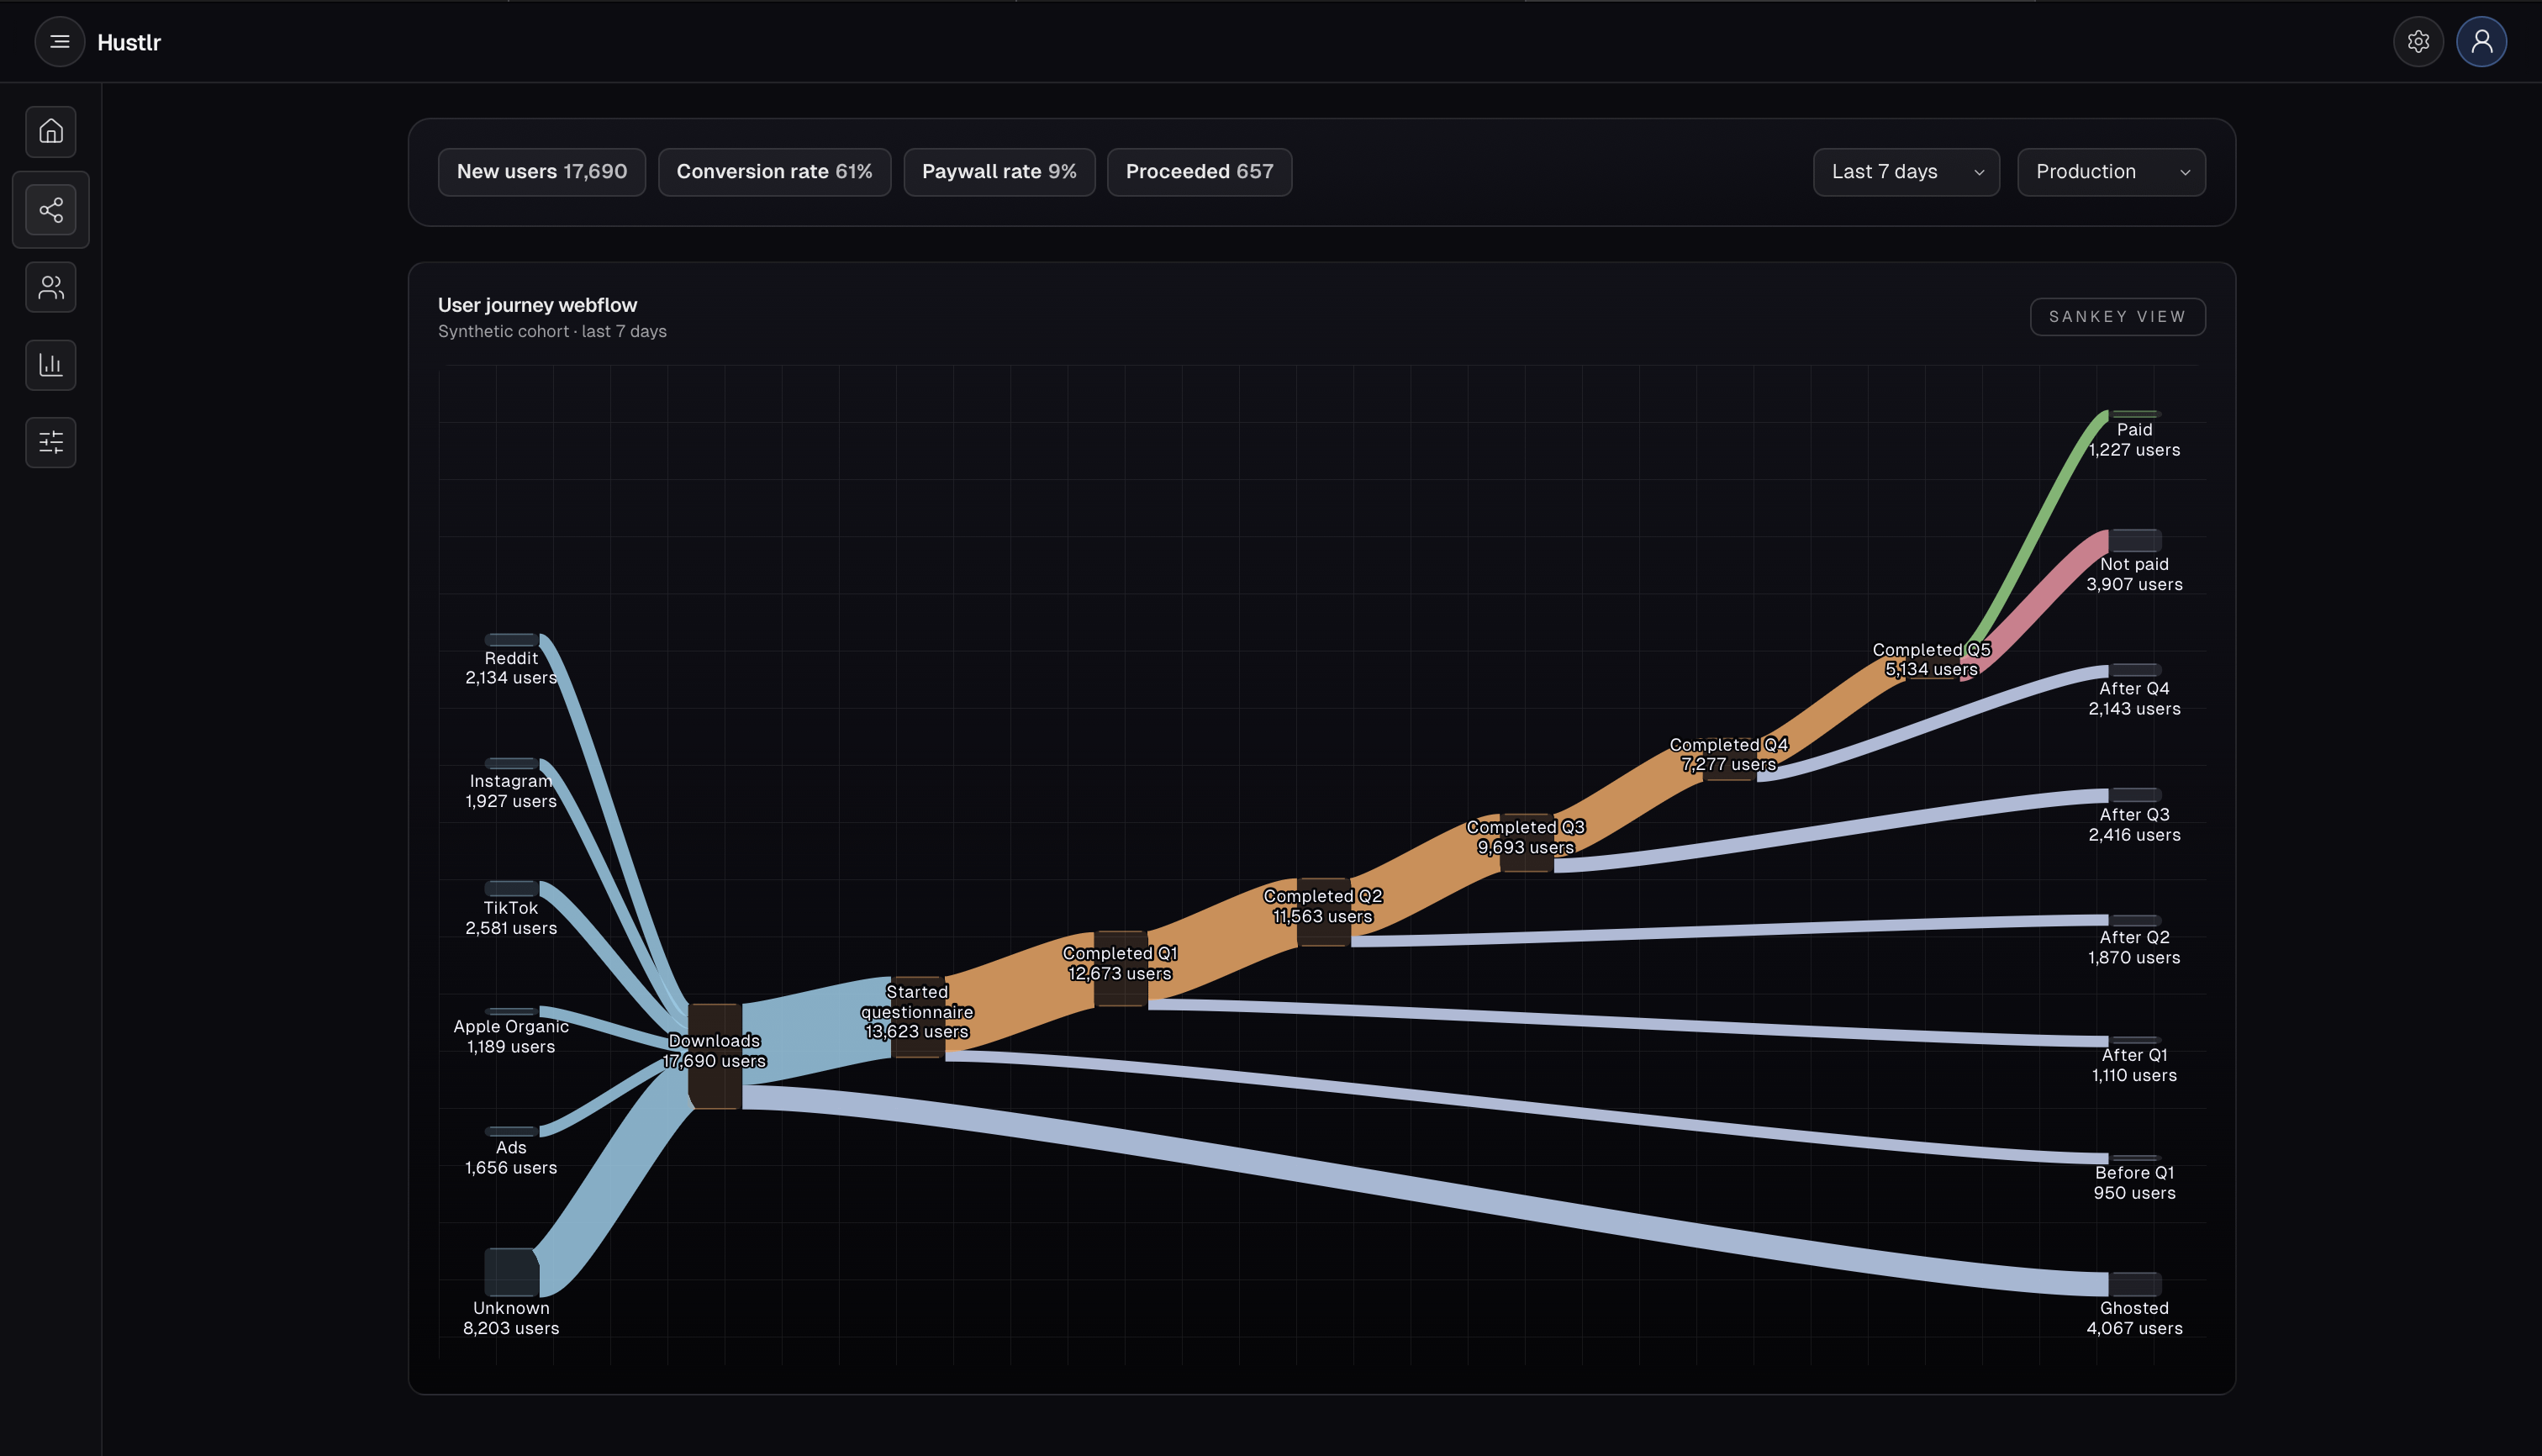Open the user profile avatar
This screenshot has width=2542, height=1456.
coord(2481,42)
